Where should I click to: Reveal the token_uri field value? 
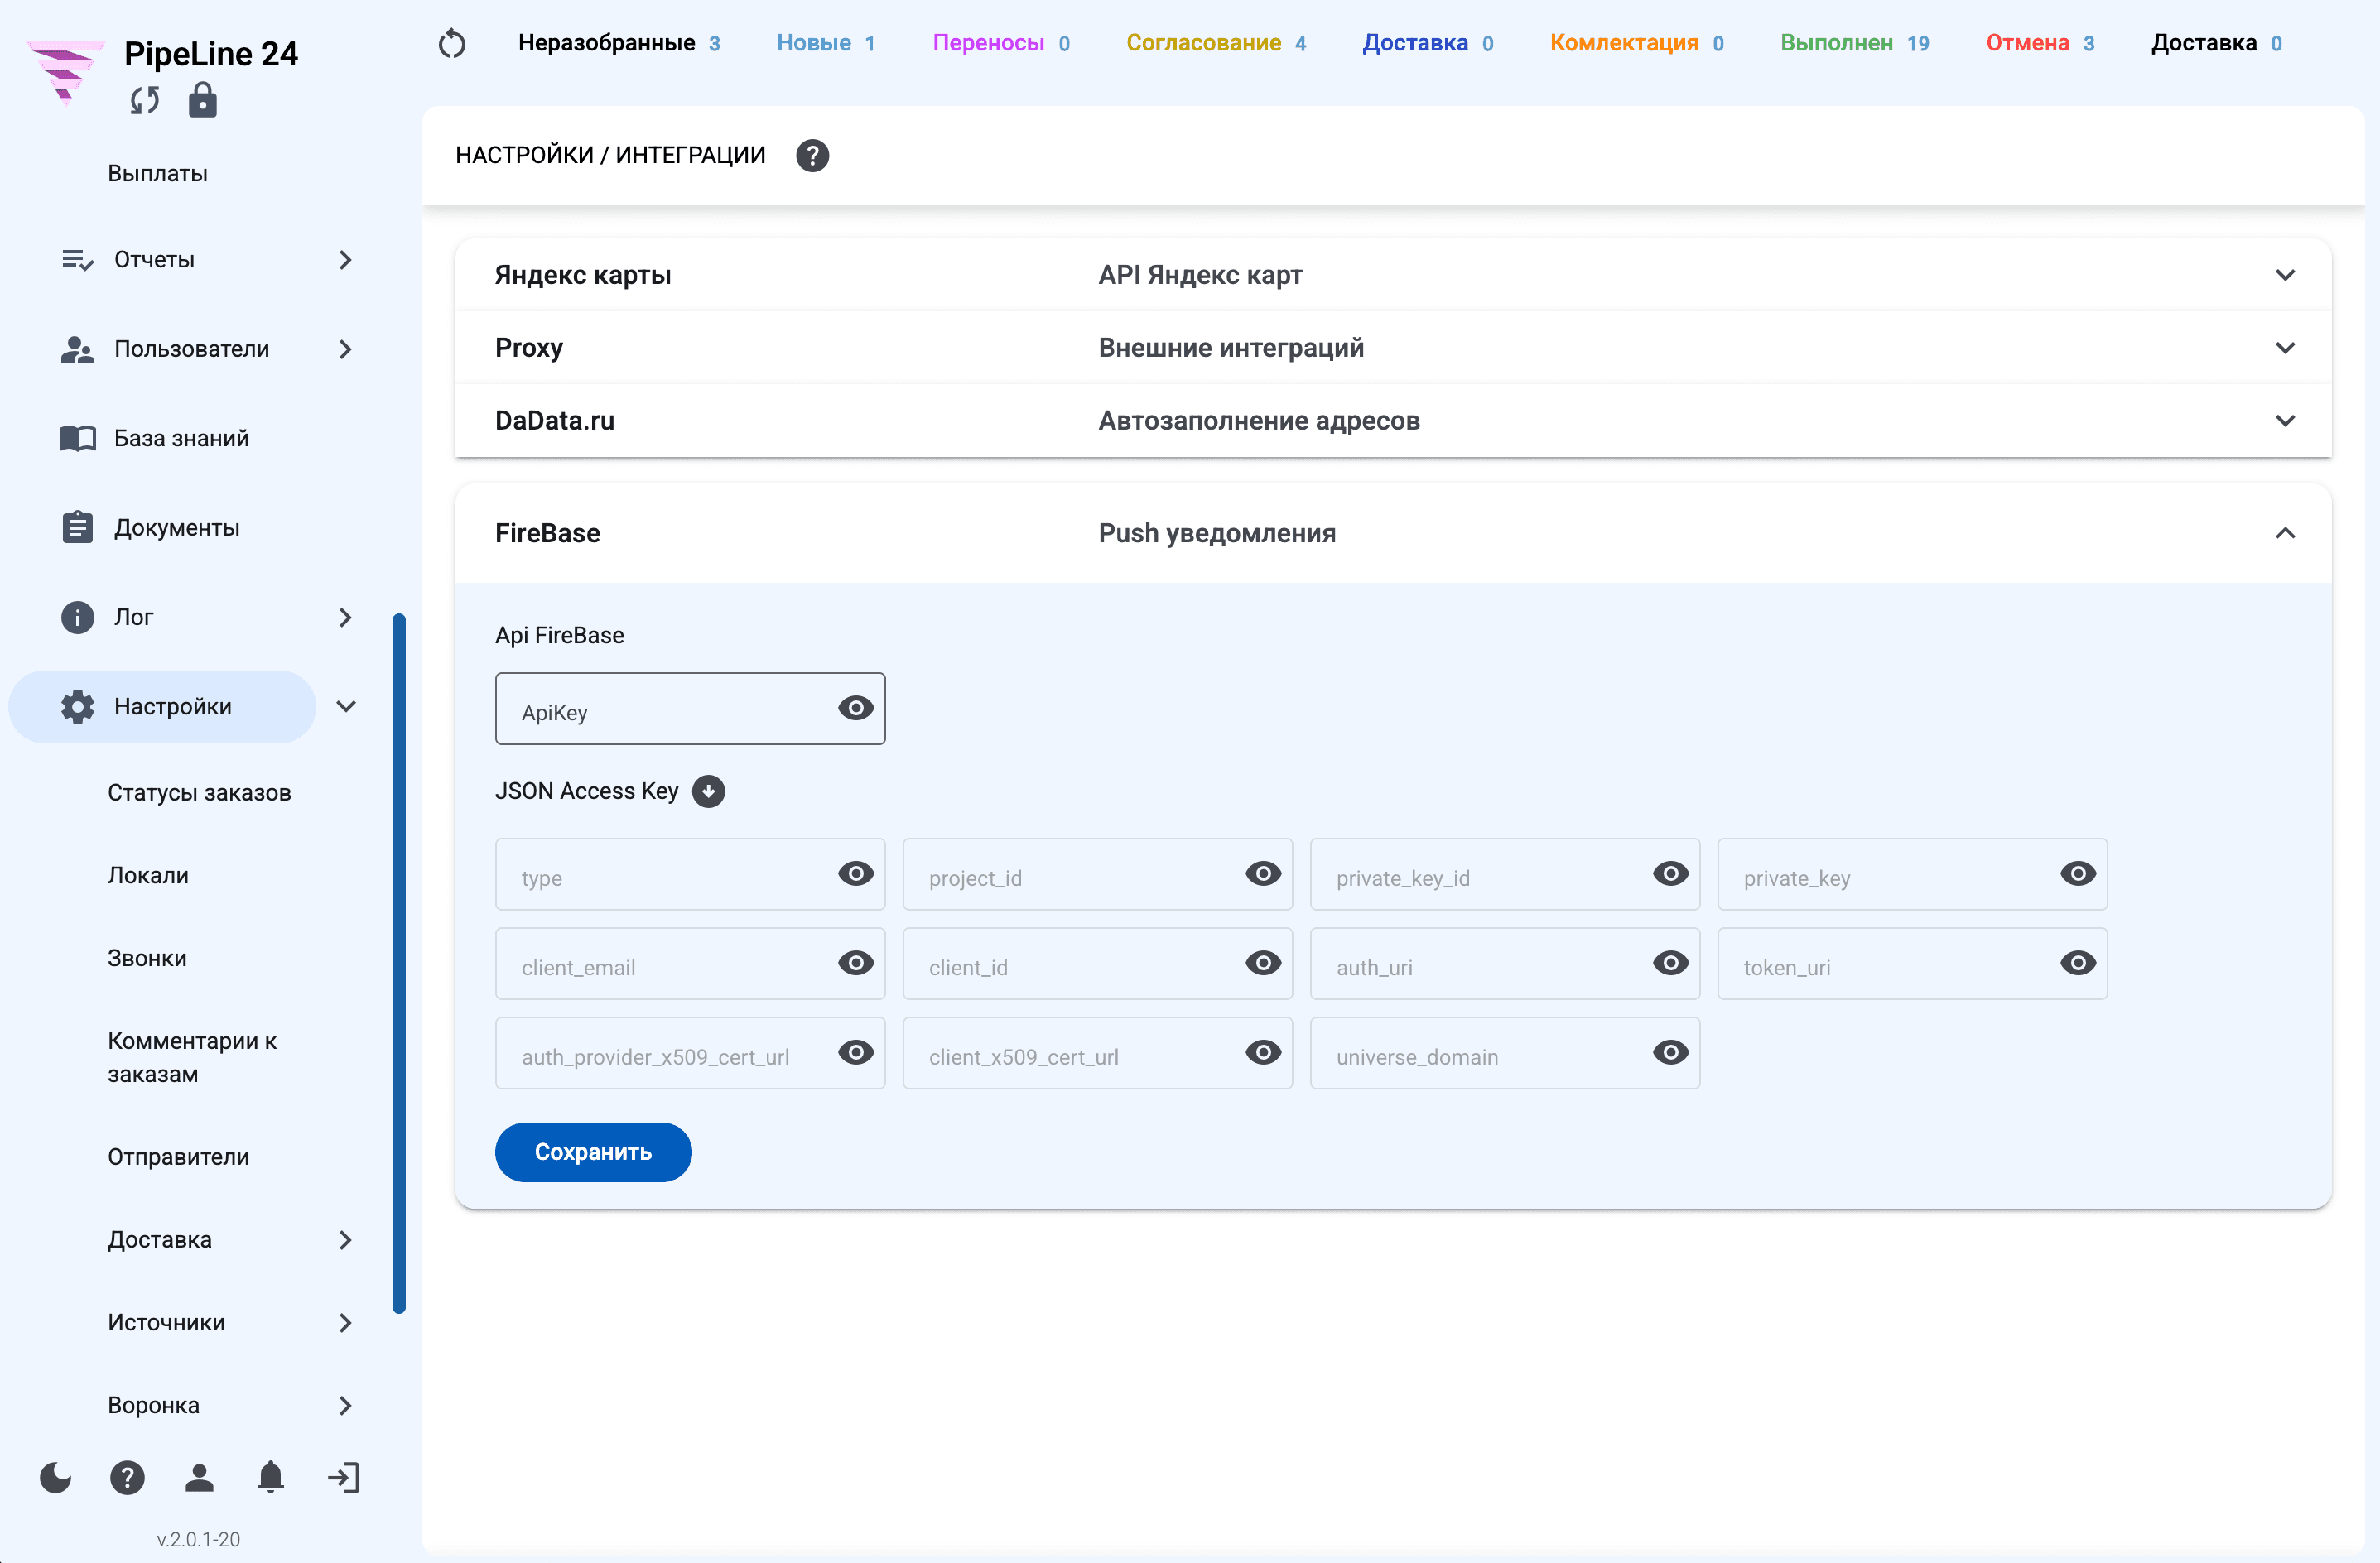coord(2078,963)
